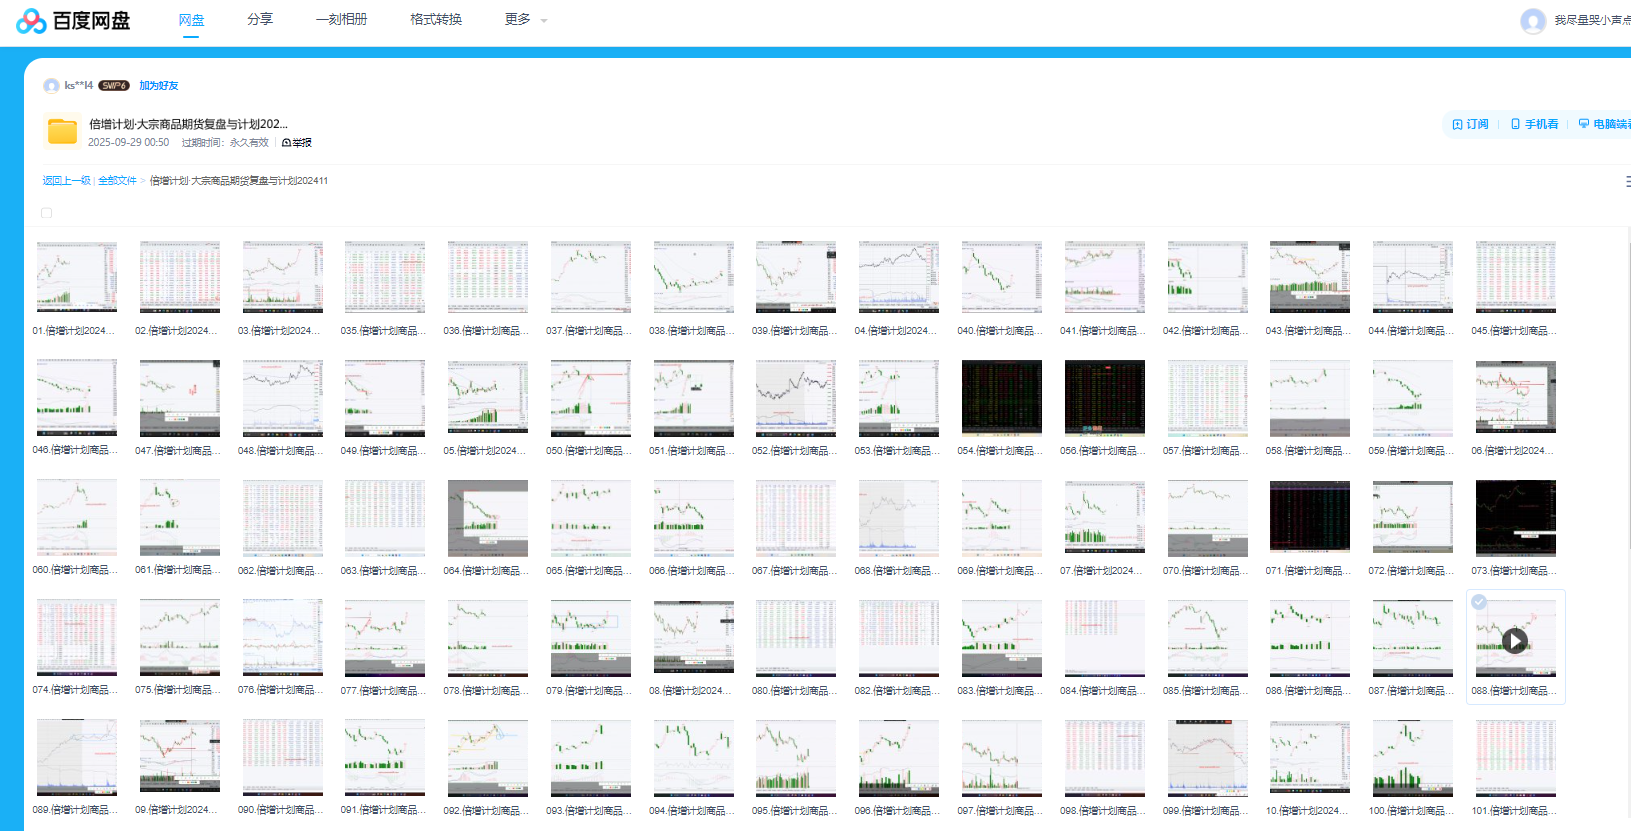Click the 订阅 subscribe button
The height and width of the screenshot is (831, 1631).
[x=1470, y=124]
